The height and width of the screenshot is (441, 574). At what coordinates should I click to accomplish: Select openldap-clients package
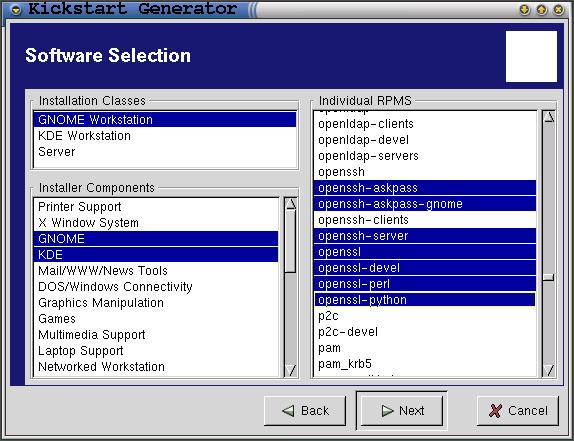coord(425,124)
